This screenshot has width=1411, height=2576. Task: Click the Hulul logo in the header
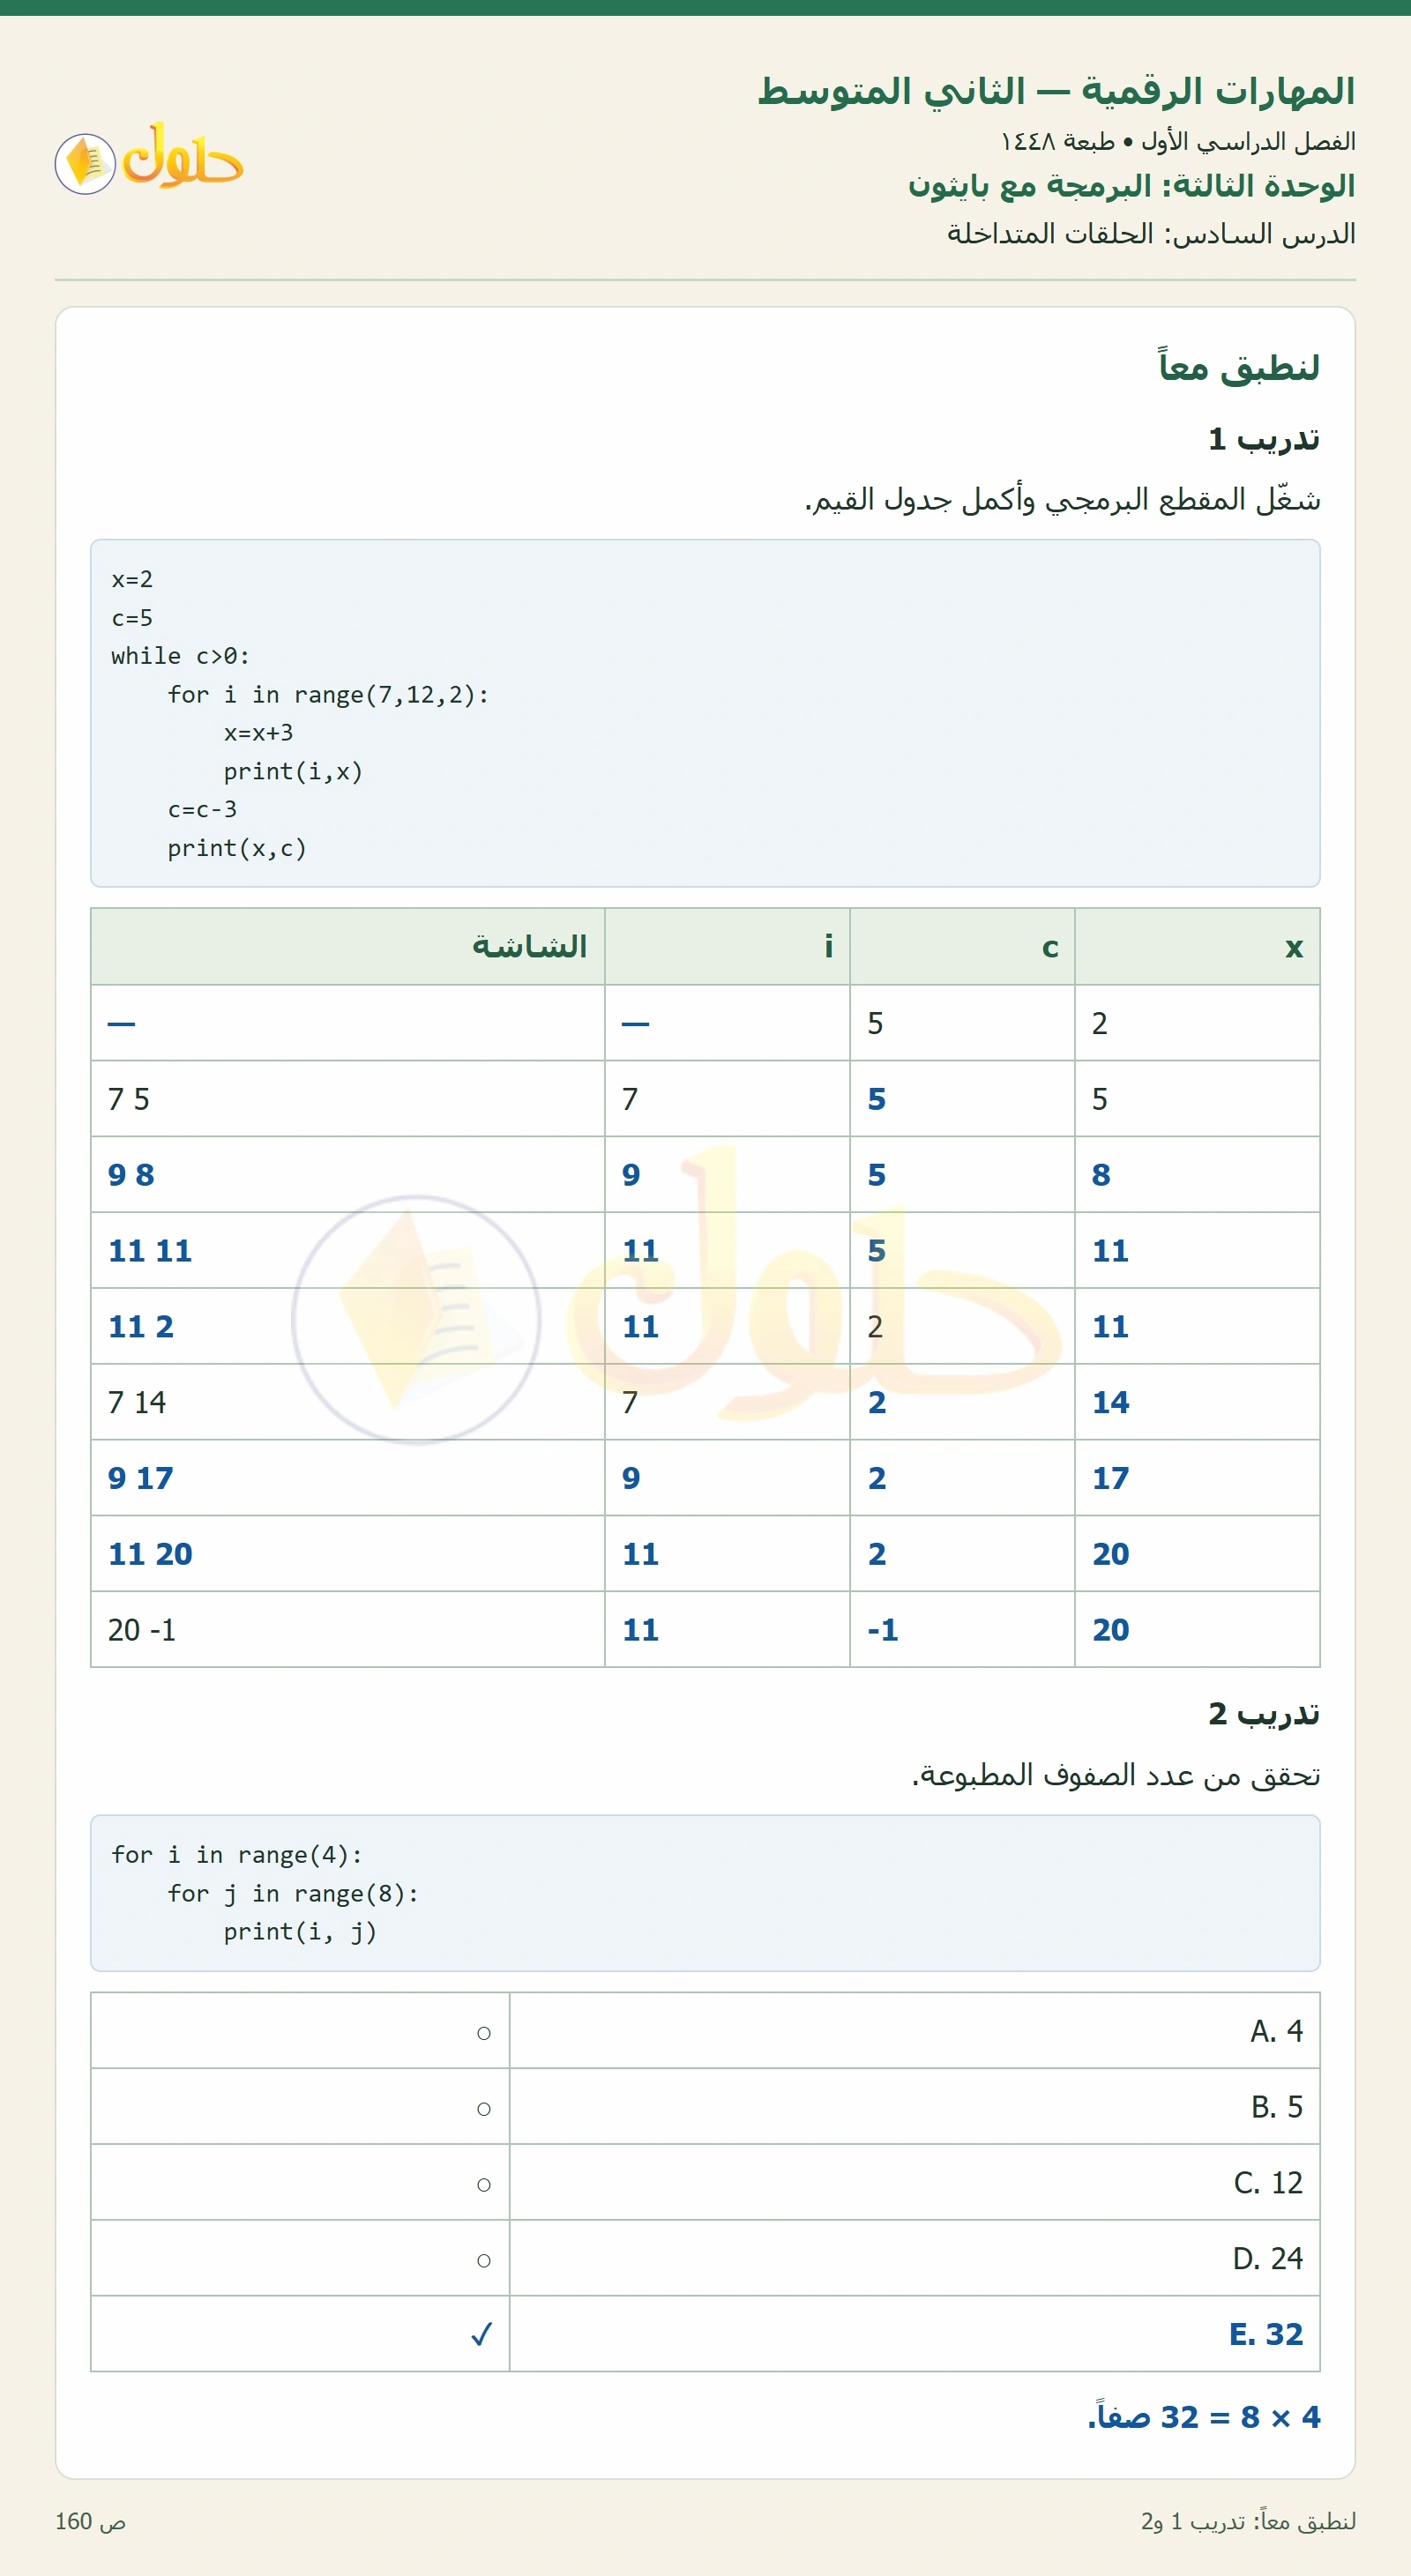tap(149, 160)
